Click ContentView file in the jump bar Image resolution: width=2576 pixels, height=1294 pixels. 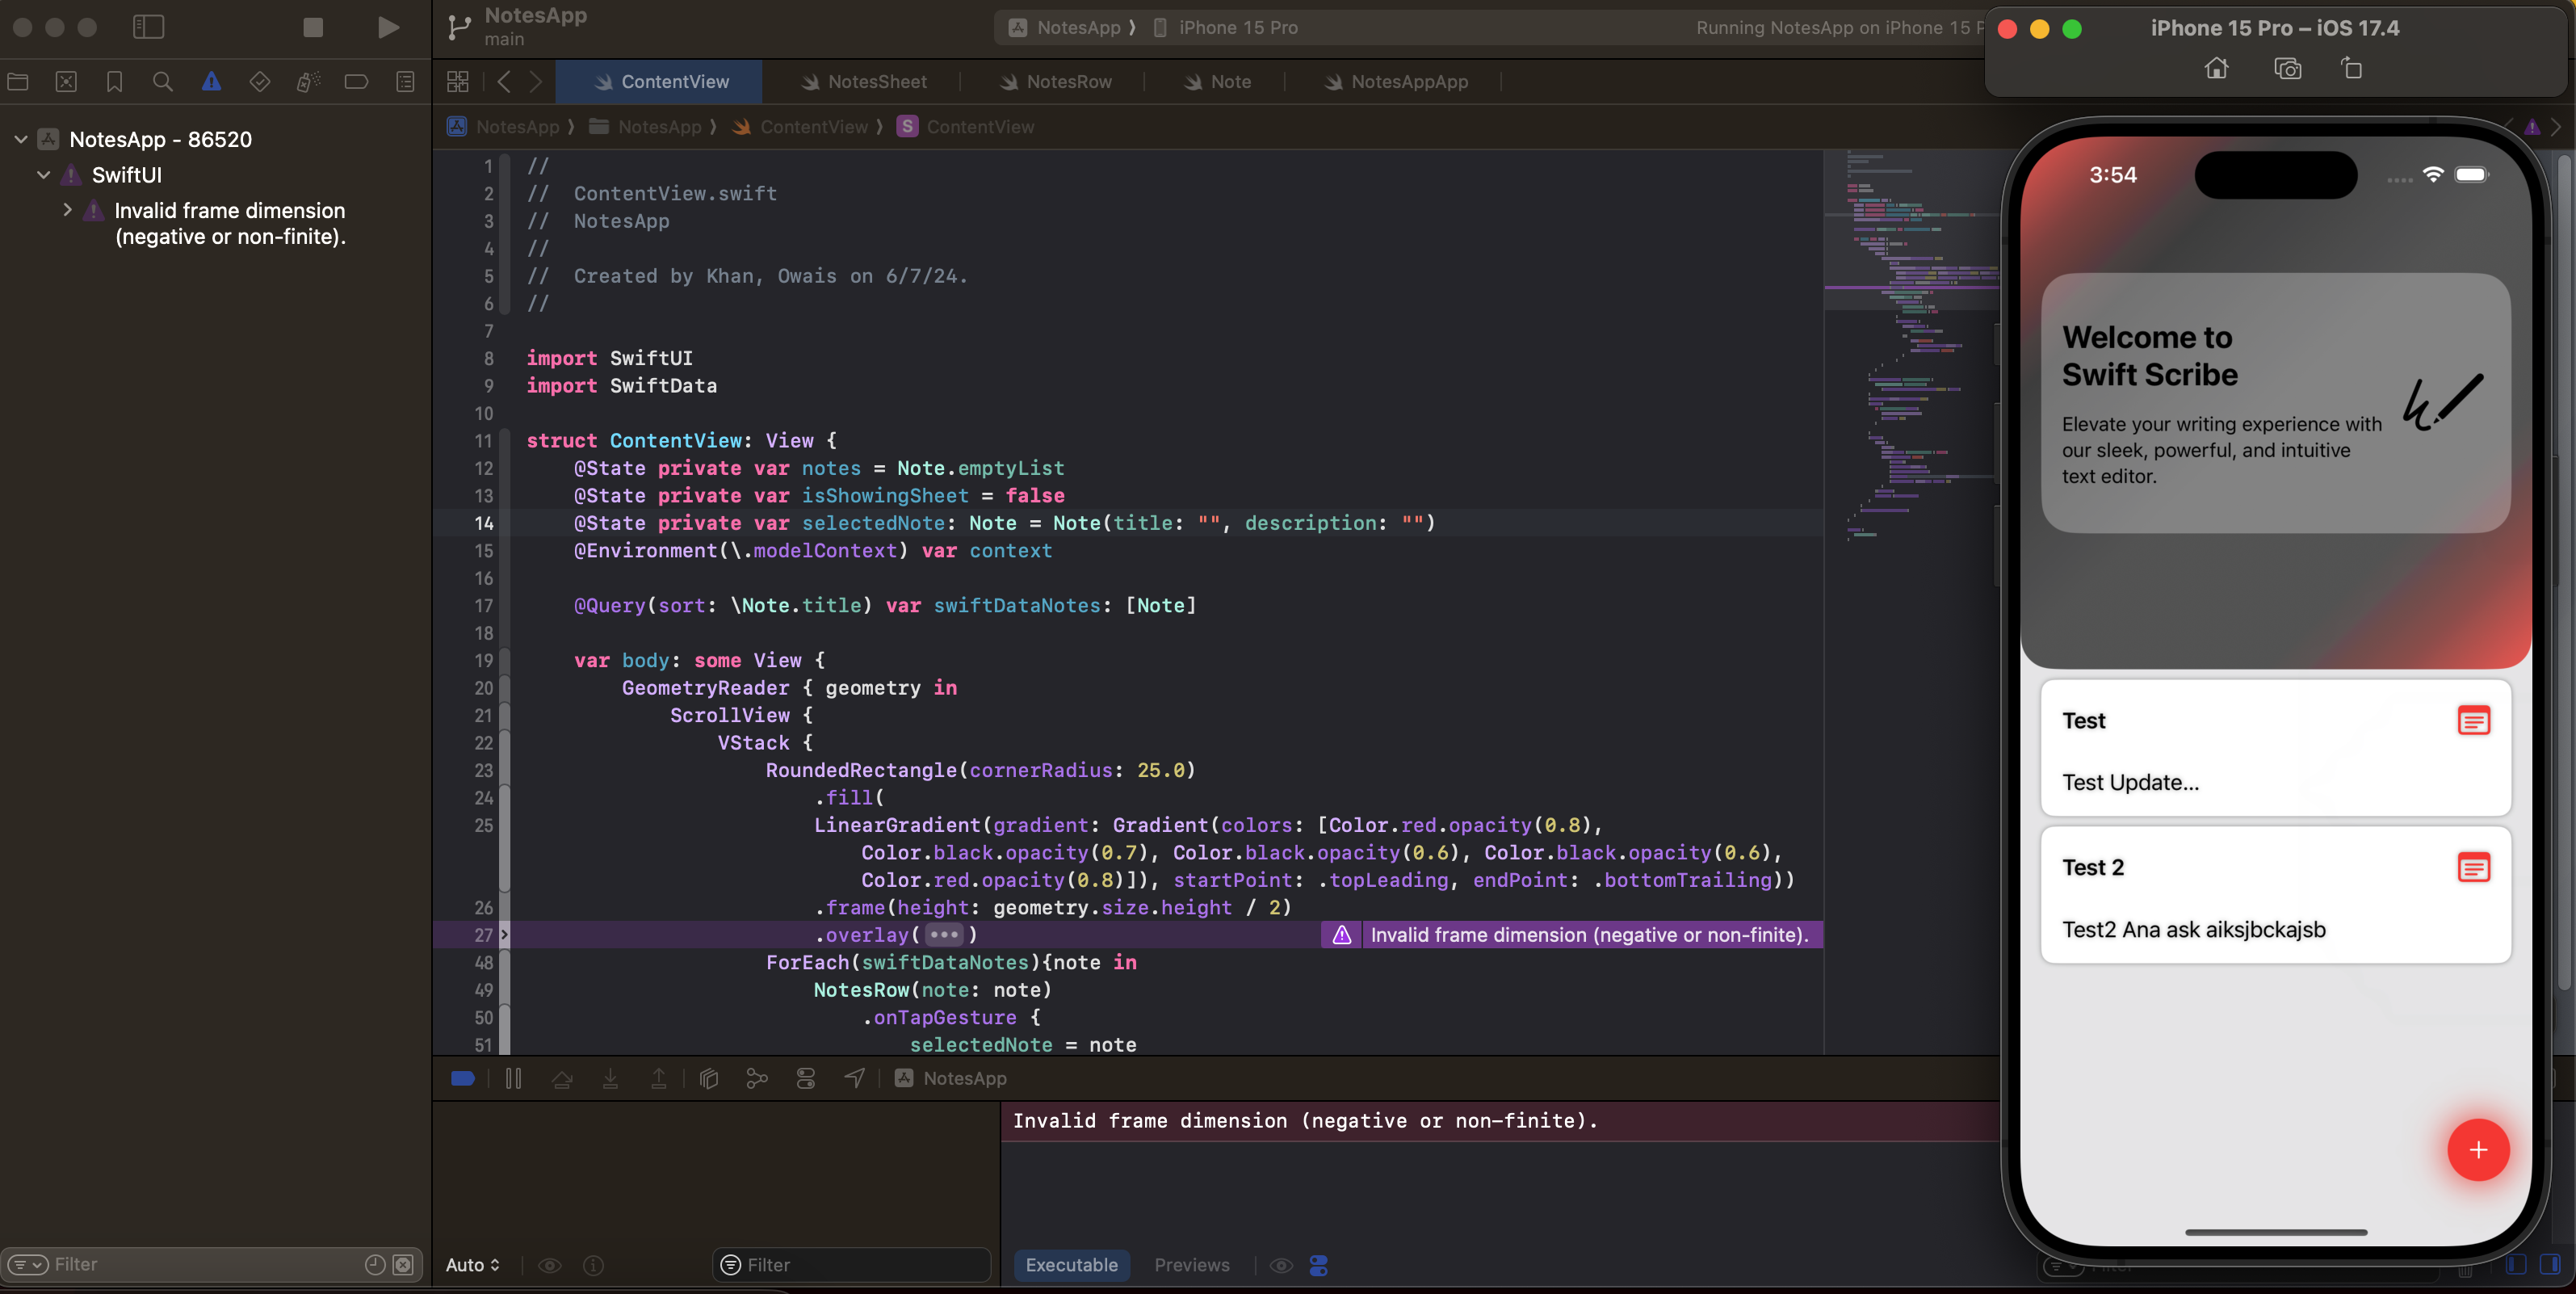(x=800, y=127)
